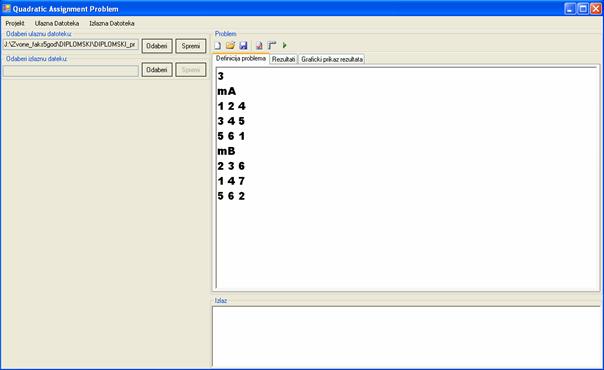Click the hammer build icon in the Problem toolbar
Screen dimensions: 604x370
click(x=272, y=46)
